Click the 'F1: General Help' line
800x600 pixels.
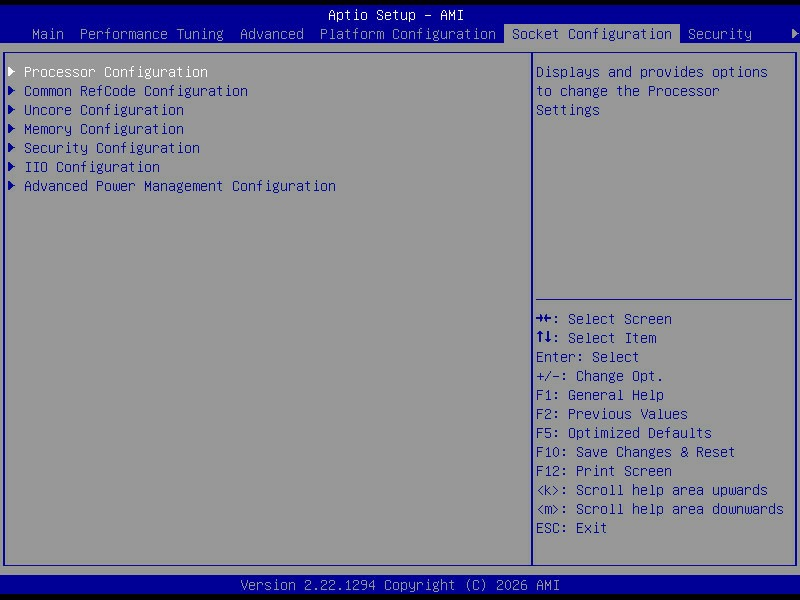(x=599, y=395)
